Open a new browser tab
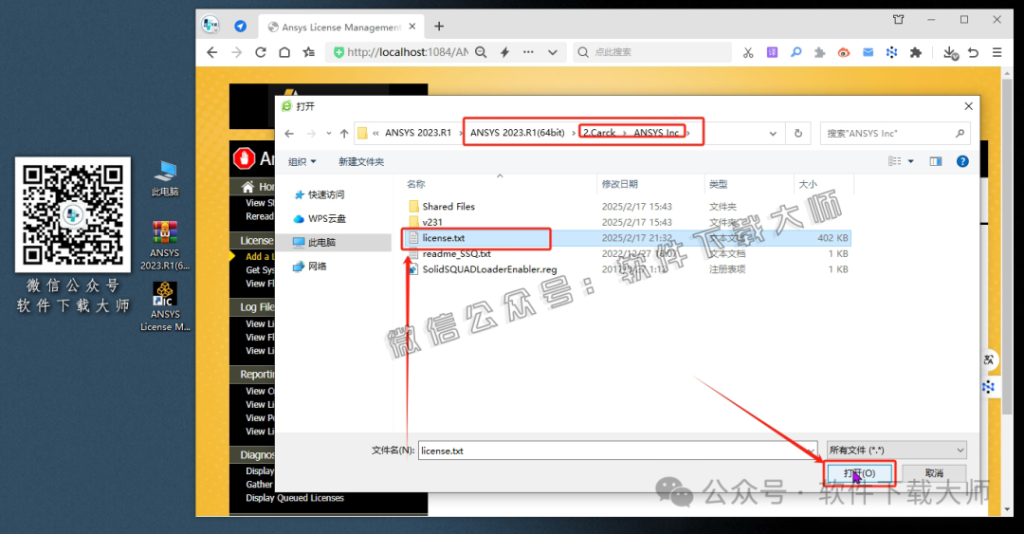The height and width of the screenshot is (534, 1024). tap(439, 26)
